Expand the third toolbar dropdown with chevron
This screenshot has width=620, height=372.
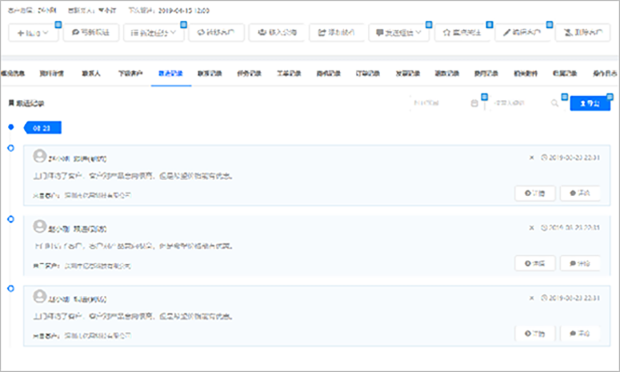pyautogui.click(x=153, y=33)
